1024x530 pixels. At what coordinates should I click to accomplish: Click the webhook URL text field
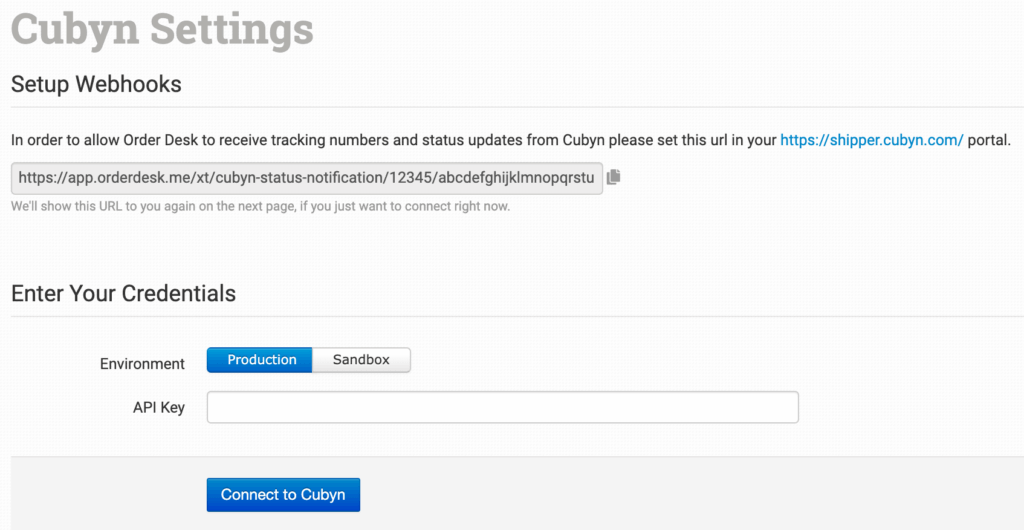tap(307, 178)
